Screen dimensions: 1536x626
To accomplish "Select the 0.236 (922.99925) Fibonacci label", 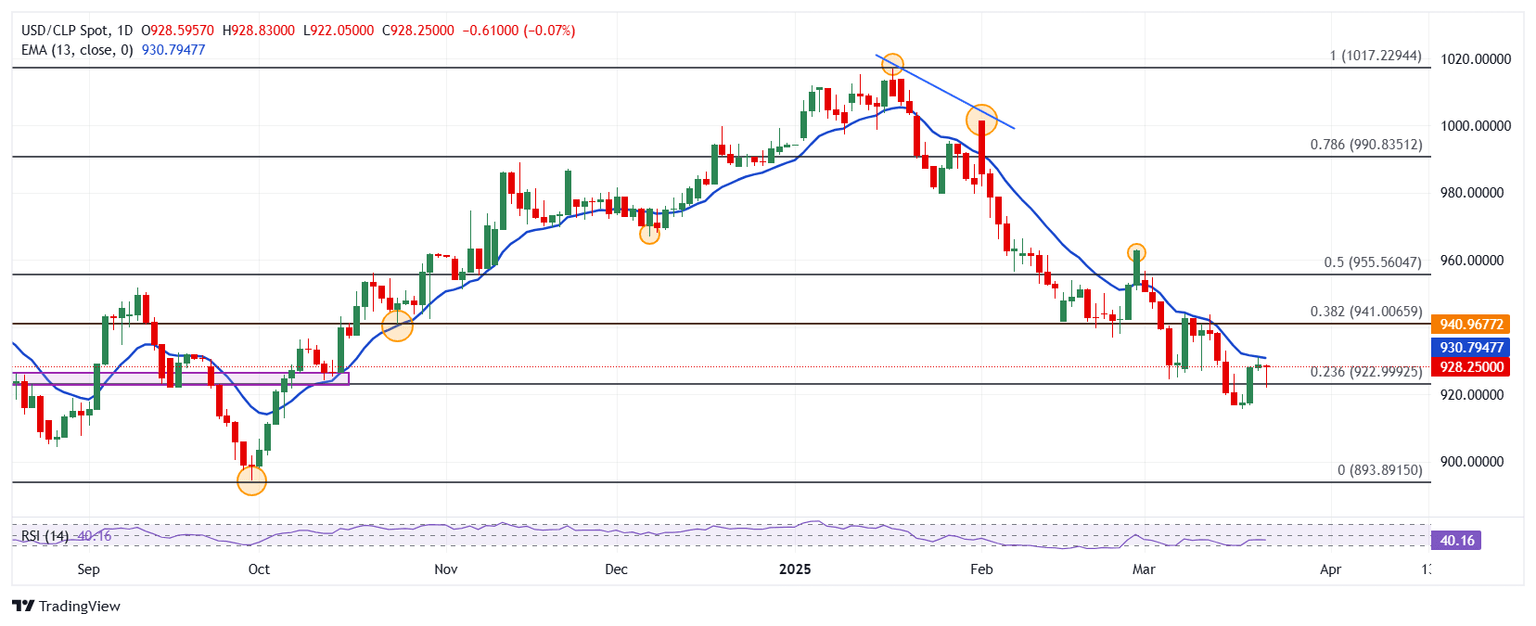I will [x=1365, y=371].
